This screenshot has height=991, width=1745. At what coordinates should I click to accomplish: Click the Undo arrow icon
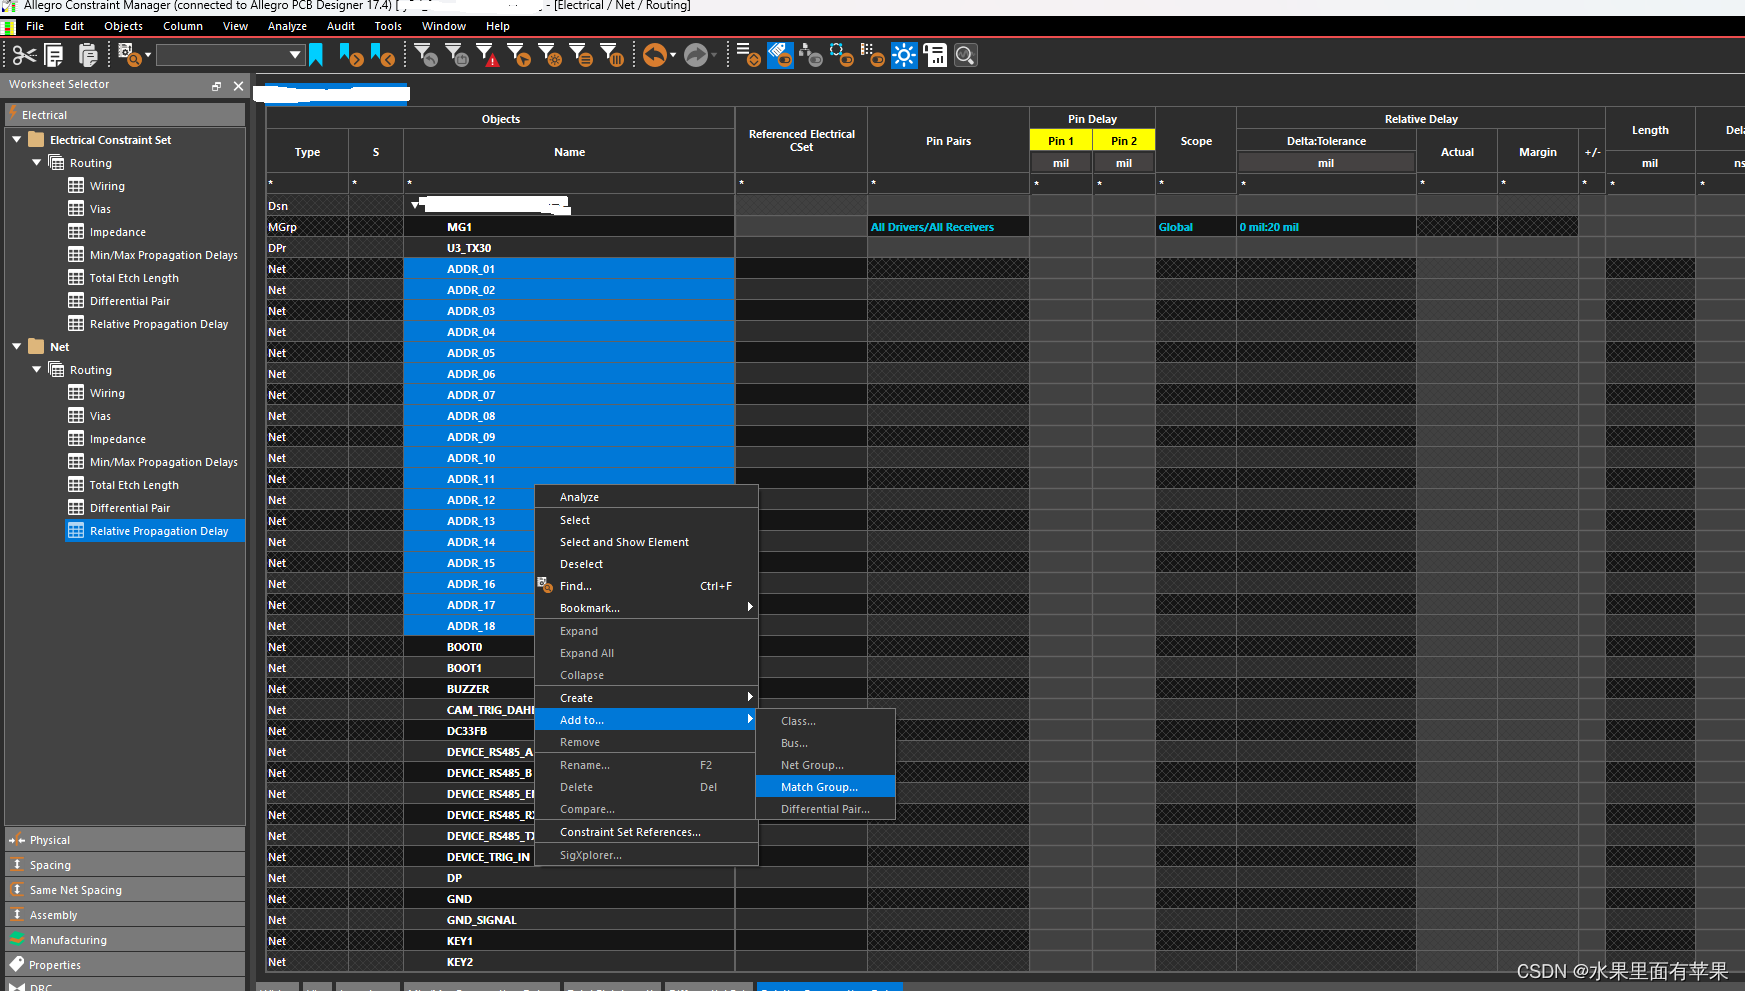click(x=654, y=56)
